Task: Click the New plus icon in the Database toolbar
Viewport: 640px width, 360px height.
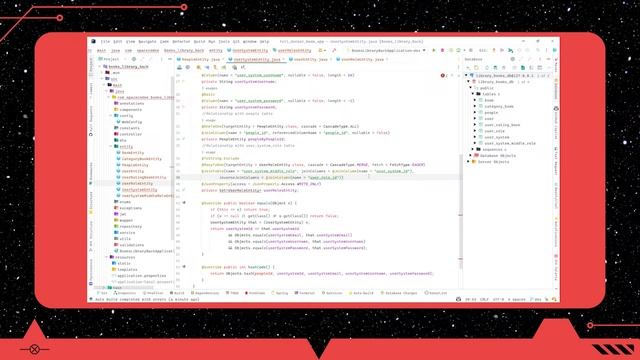Action: [x=468, y=67]
